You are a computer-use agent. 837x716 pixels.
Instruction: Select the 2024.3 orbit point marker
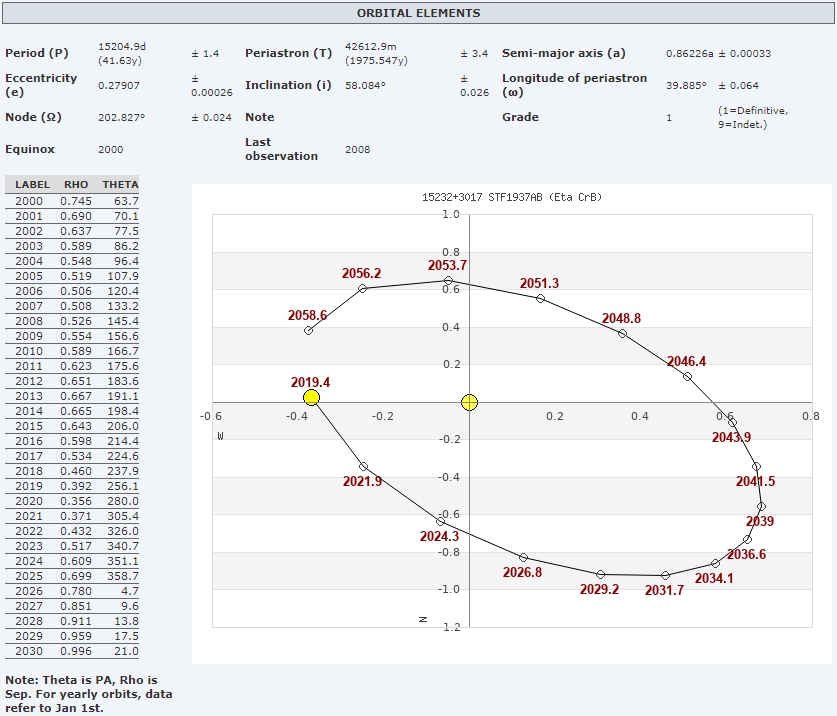[x=440, y=522]
